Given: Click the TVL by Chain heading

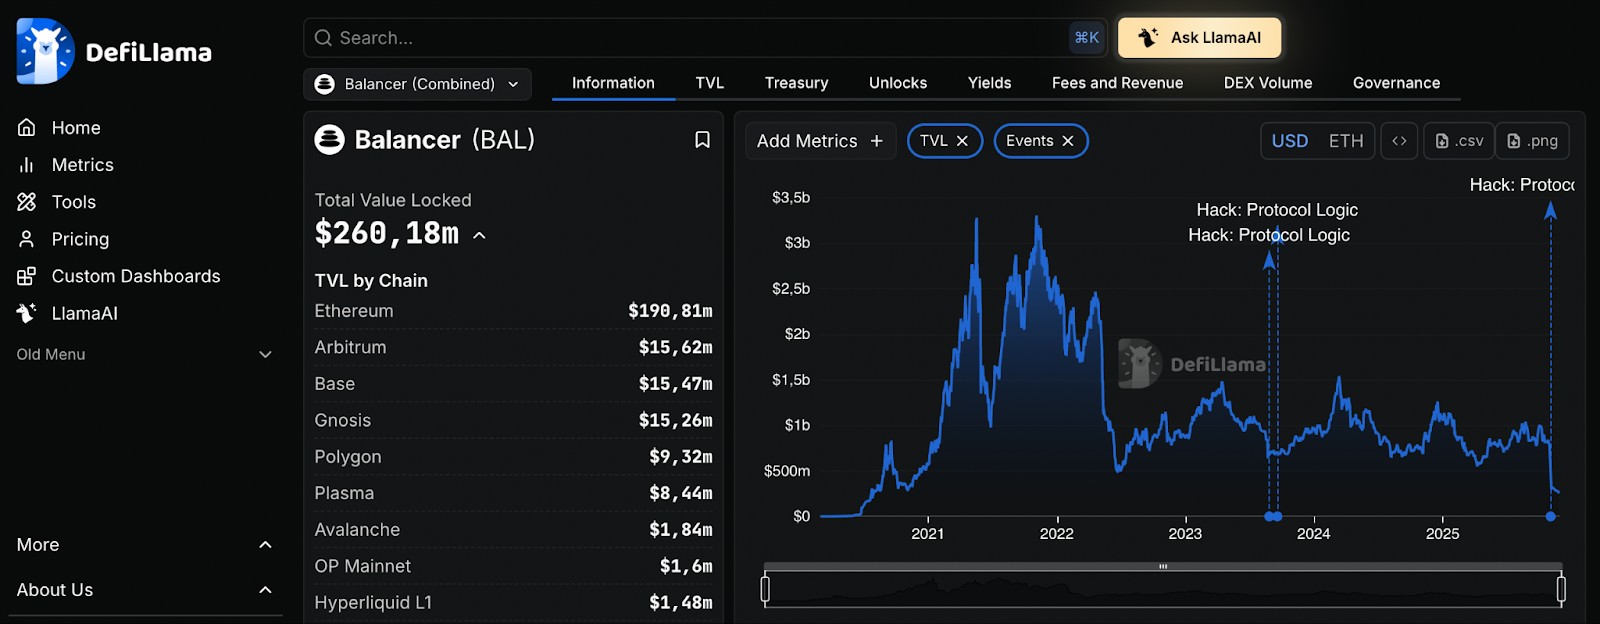Looking at the screenshot, I should [x=371, y=281].
